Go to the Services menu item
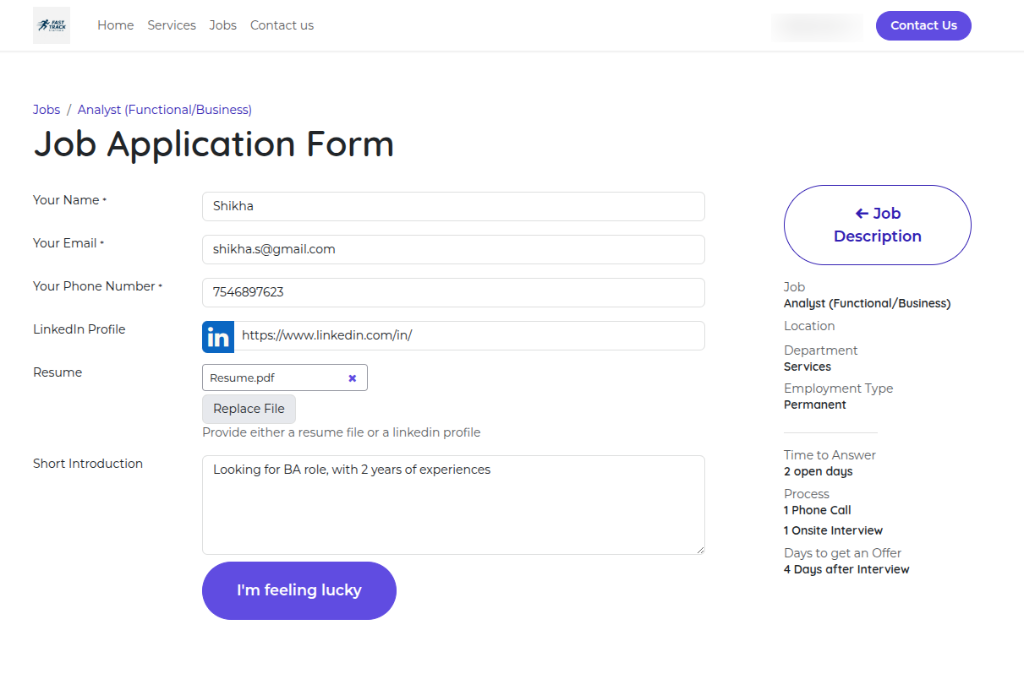1024x679 pixels. point(171,26)
